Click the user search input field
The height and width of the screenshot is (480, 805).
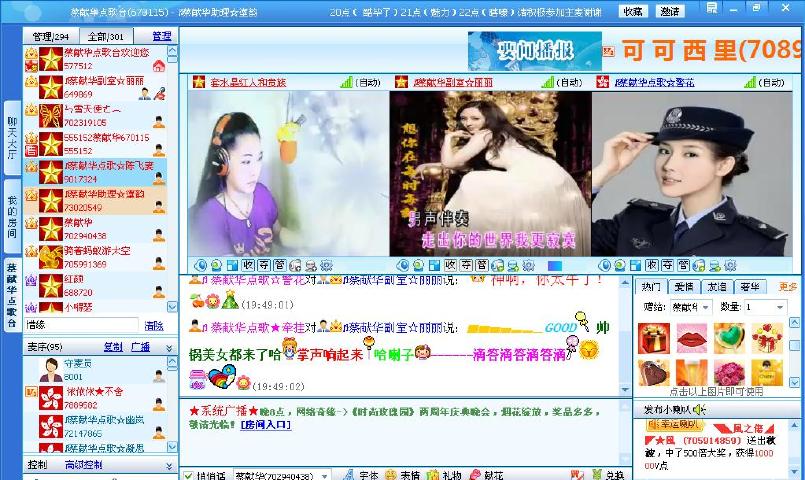click(80, 325)
